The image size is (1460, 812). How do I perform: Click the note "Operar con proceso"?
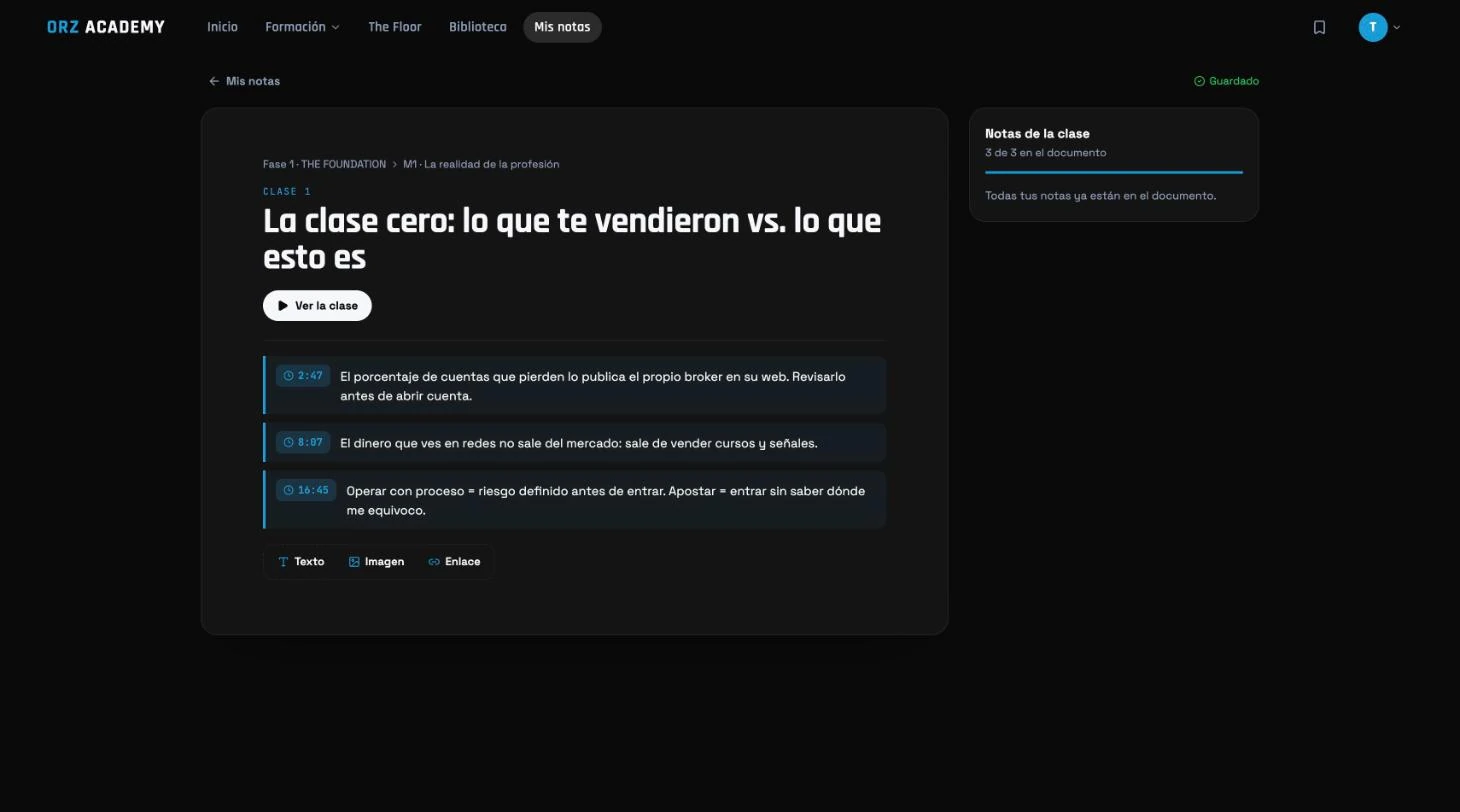pos(575,500)
